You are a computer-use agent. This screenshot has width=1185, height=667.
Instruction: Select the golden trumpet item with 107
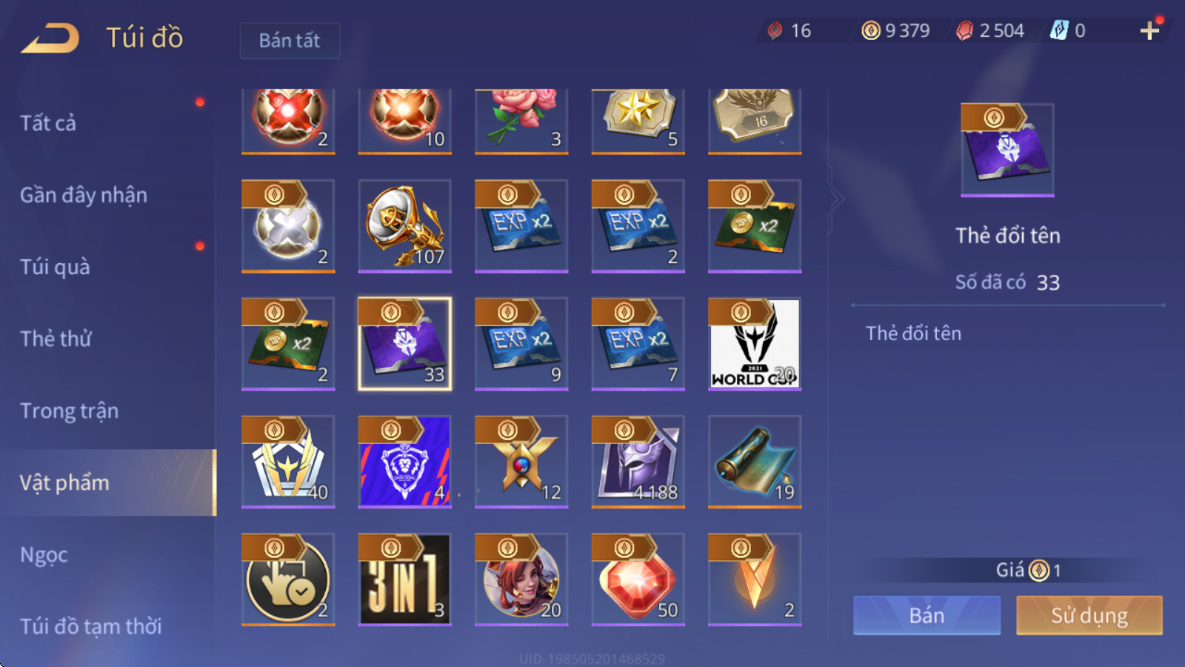[x=404, y=226]
